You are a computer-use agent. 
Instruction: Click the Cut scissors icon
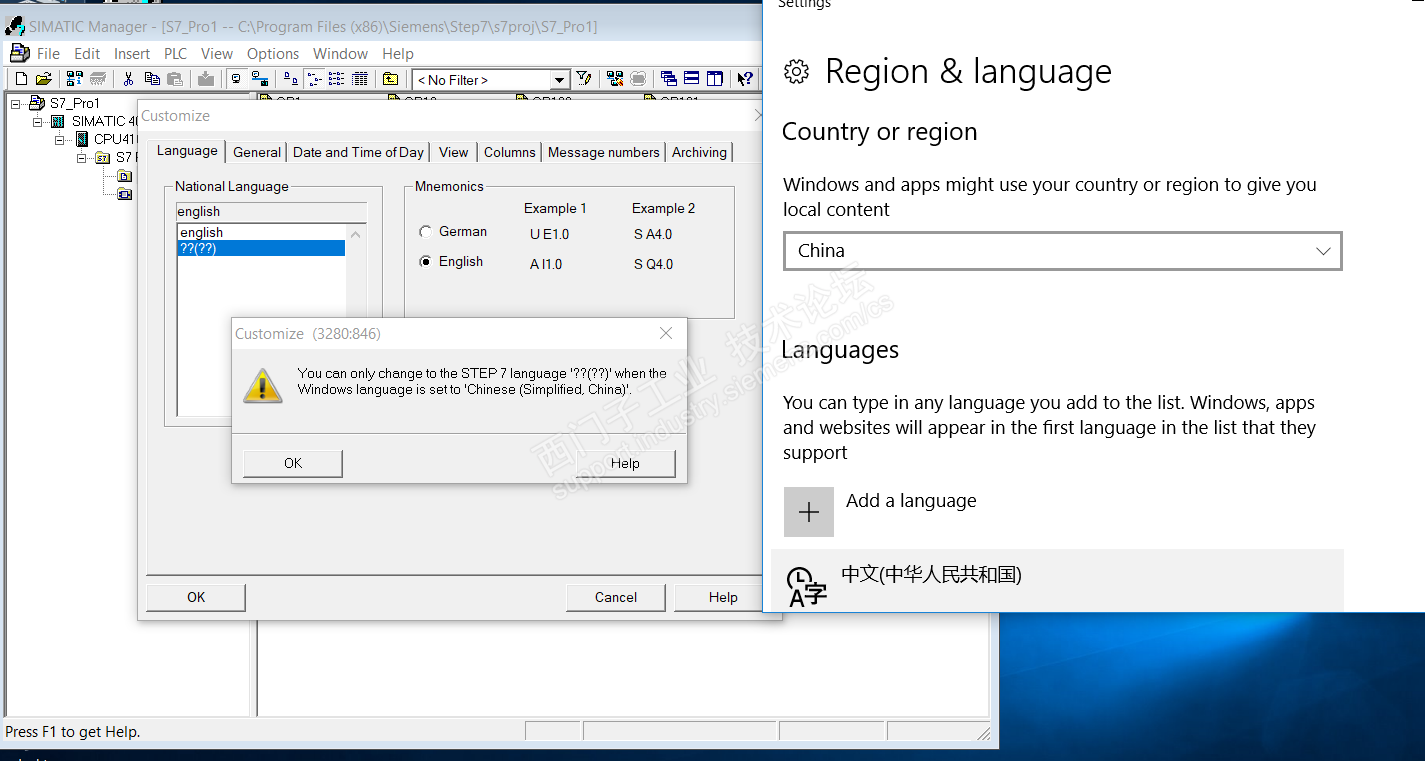click(x=128, y=79)
